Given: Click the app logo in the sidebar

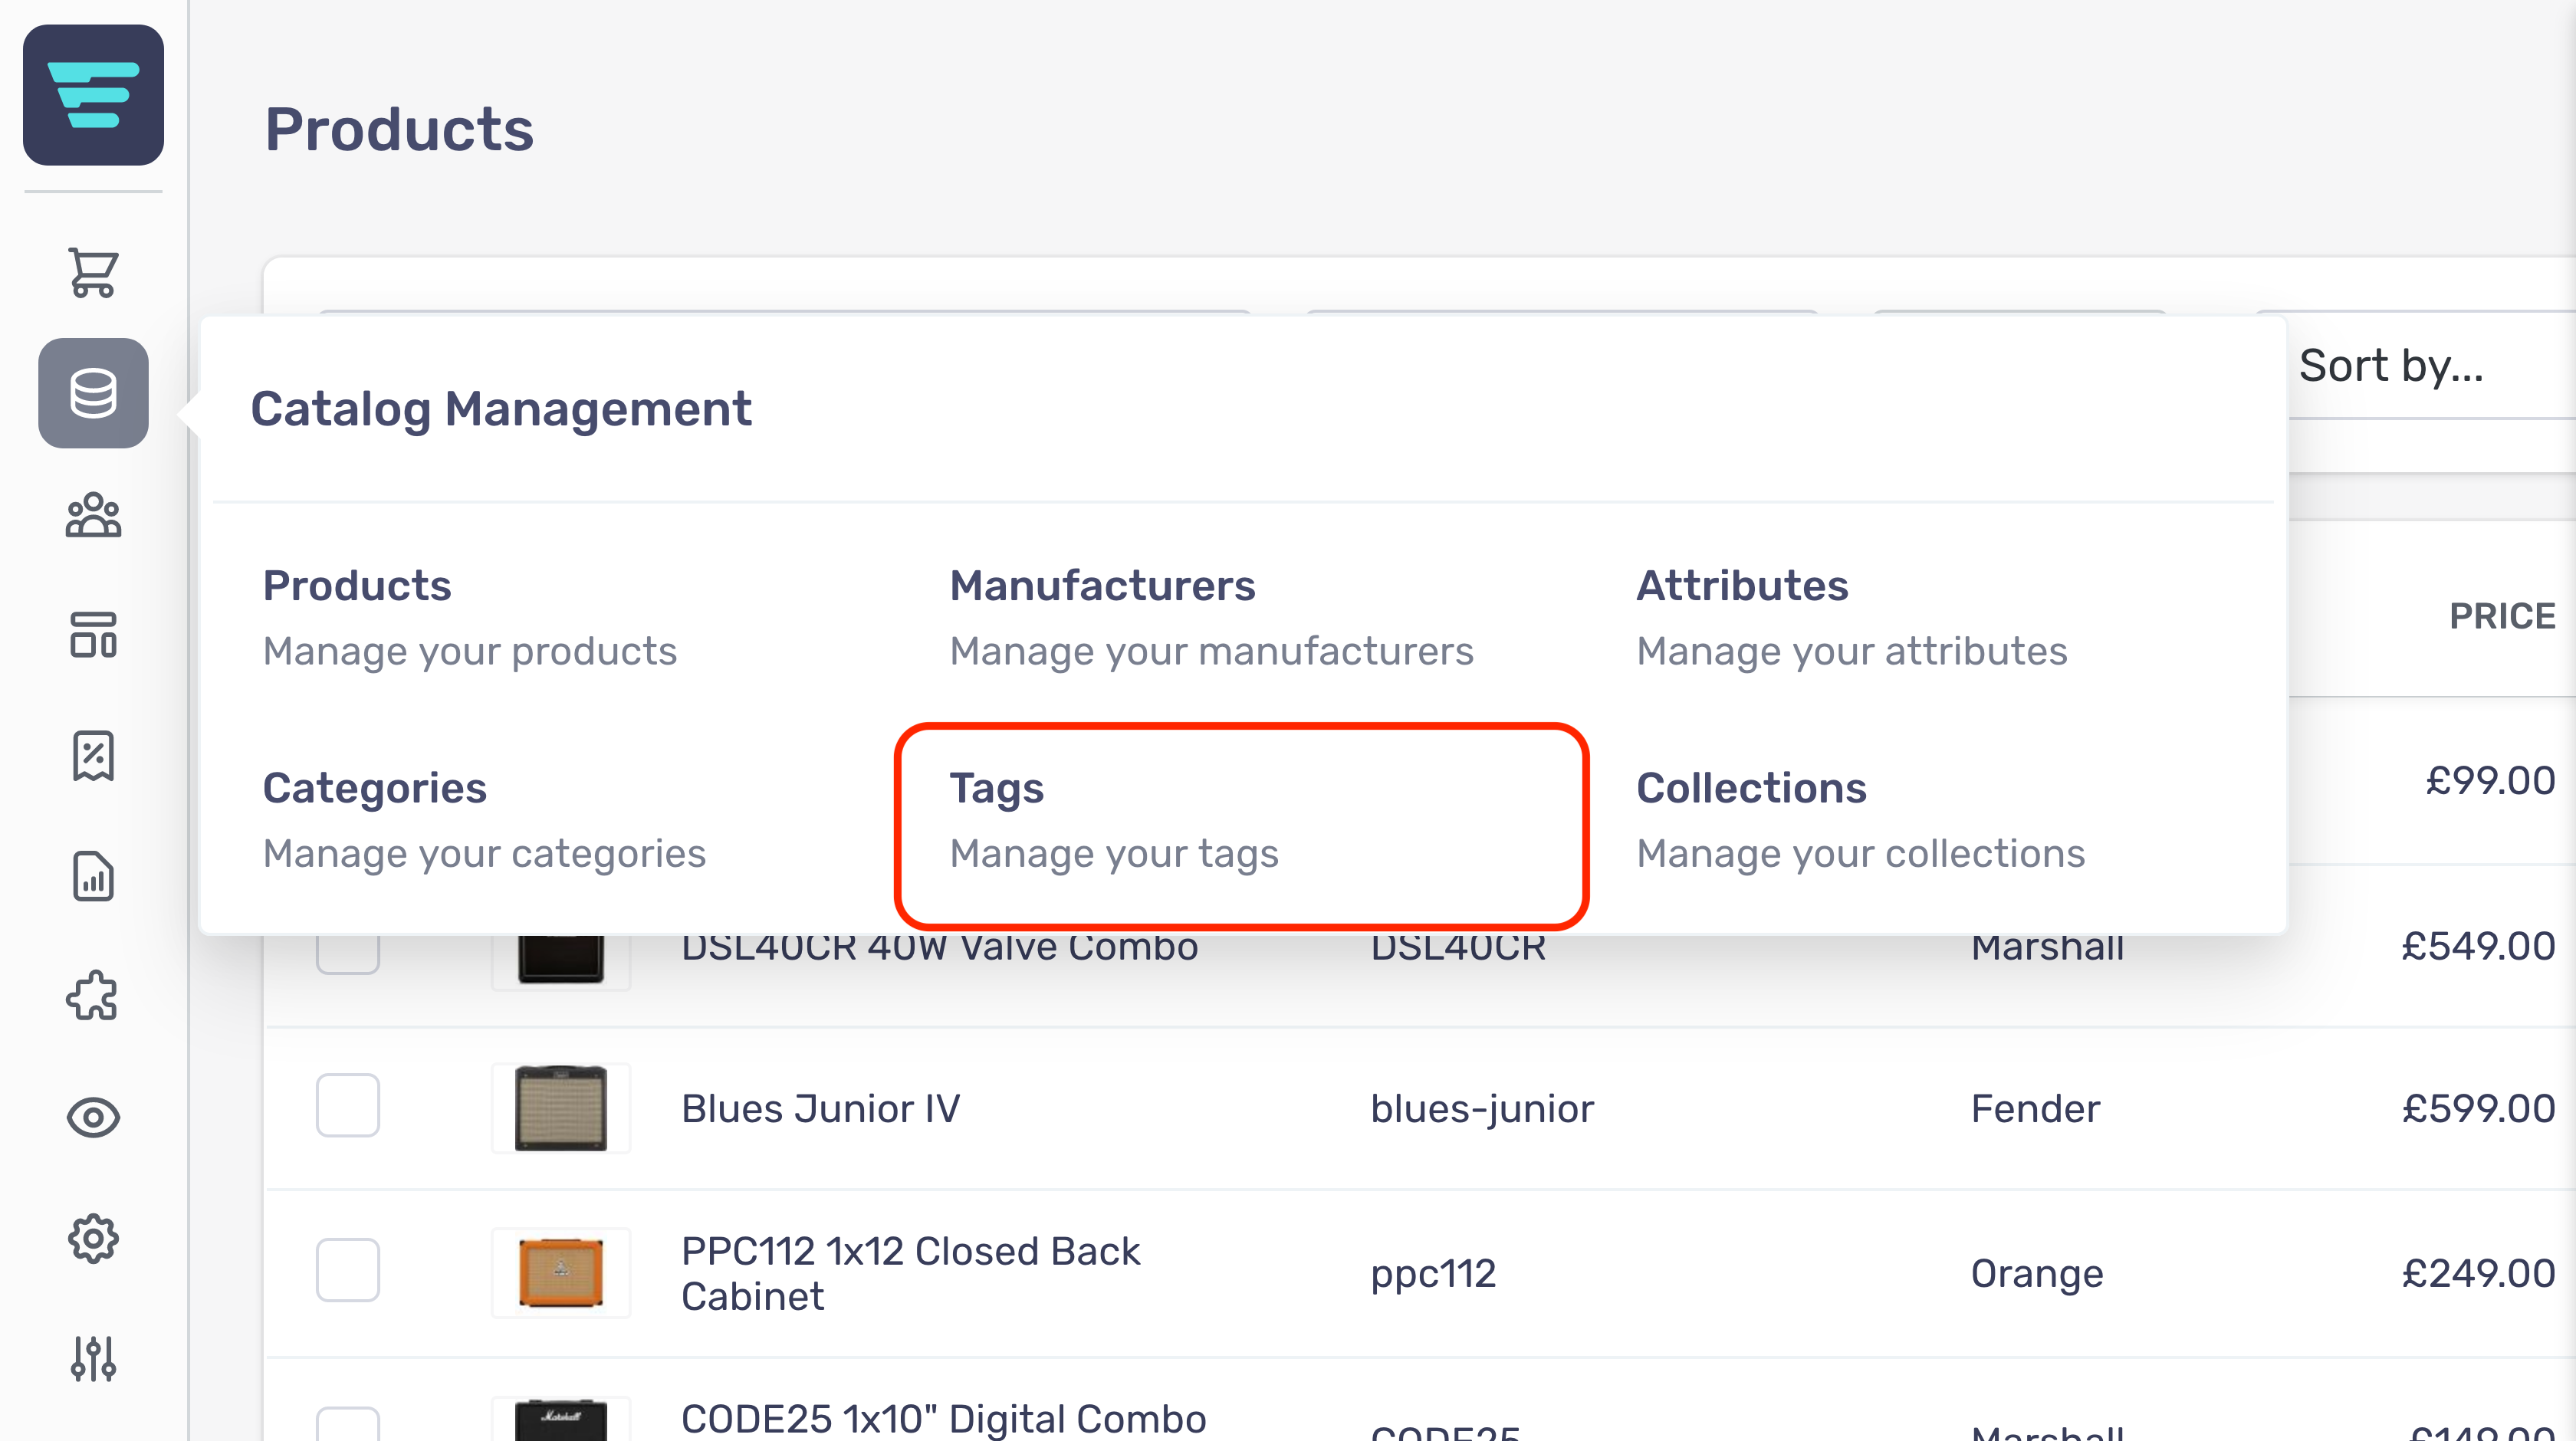Looking at the screenshot, I should 93,95.
